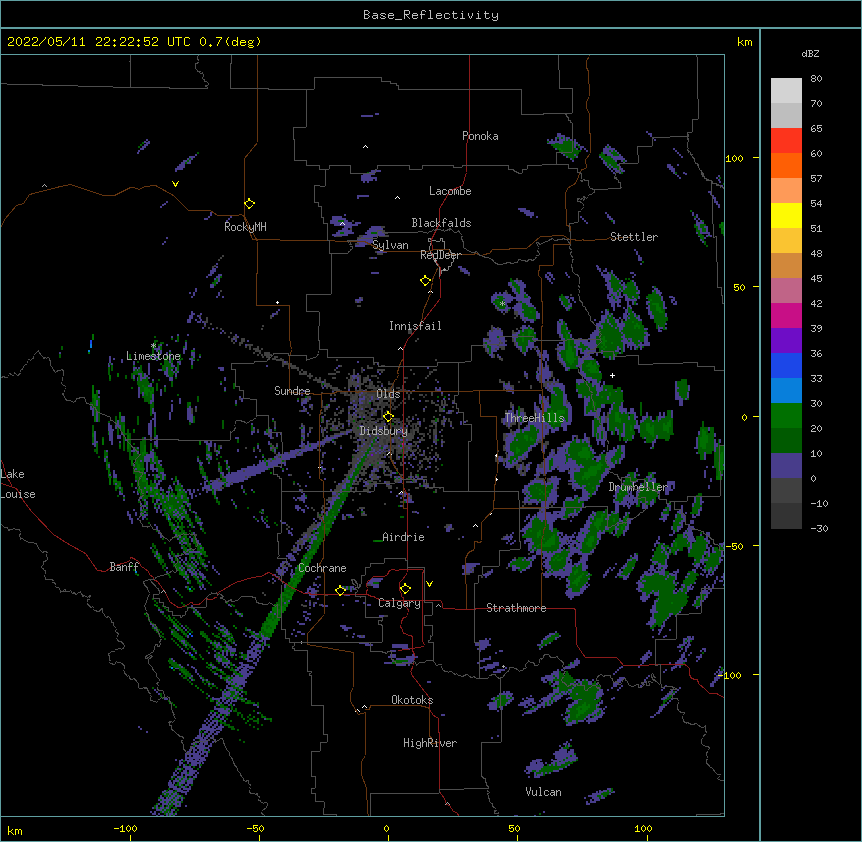
Task: Click the yellow marker near RockyMH
Action: (249, 203)
